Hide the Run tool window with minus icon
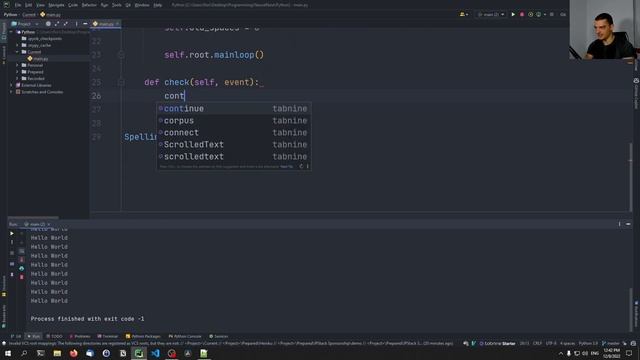640x360 pixels. [x=628, y=224]
